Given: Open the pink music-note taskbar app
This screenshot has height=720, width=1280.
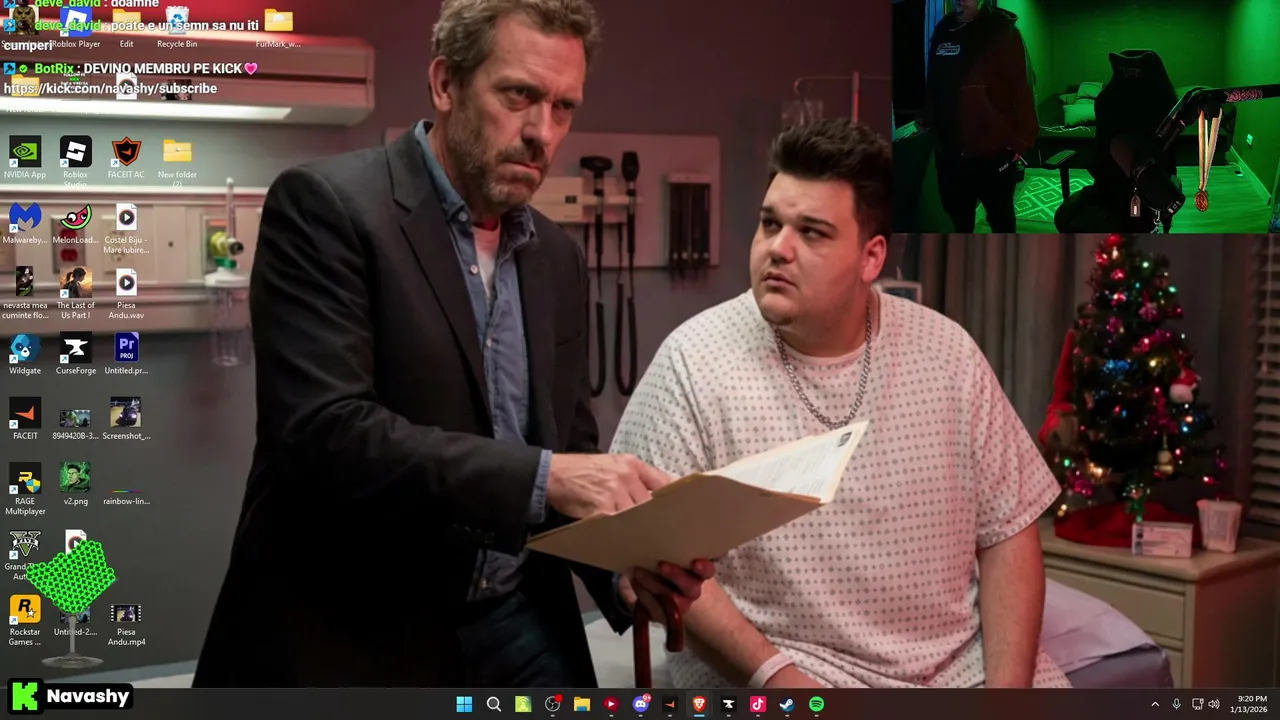Looking at the screenshot, I should pyautogui.click(x=758, y=704).
